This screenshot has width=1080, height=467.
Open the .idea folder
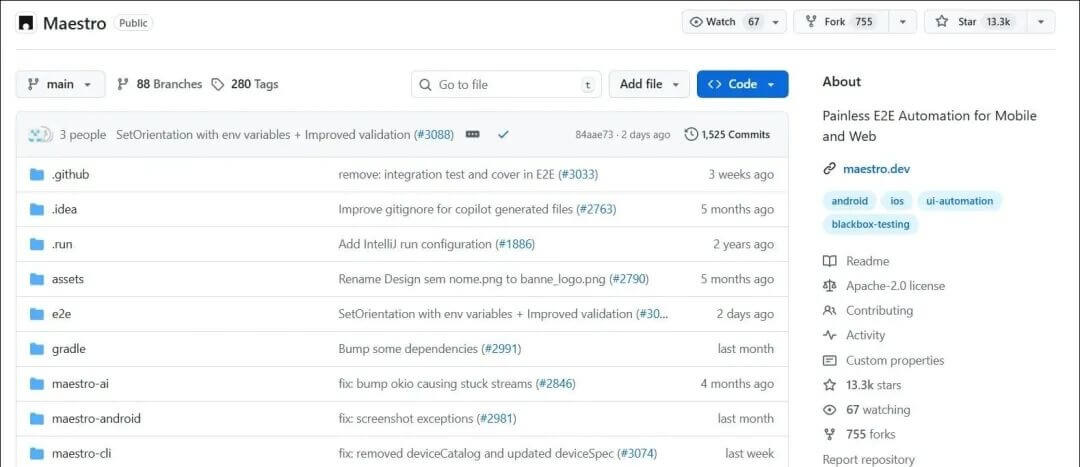64,209
